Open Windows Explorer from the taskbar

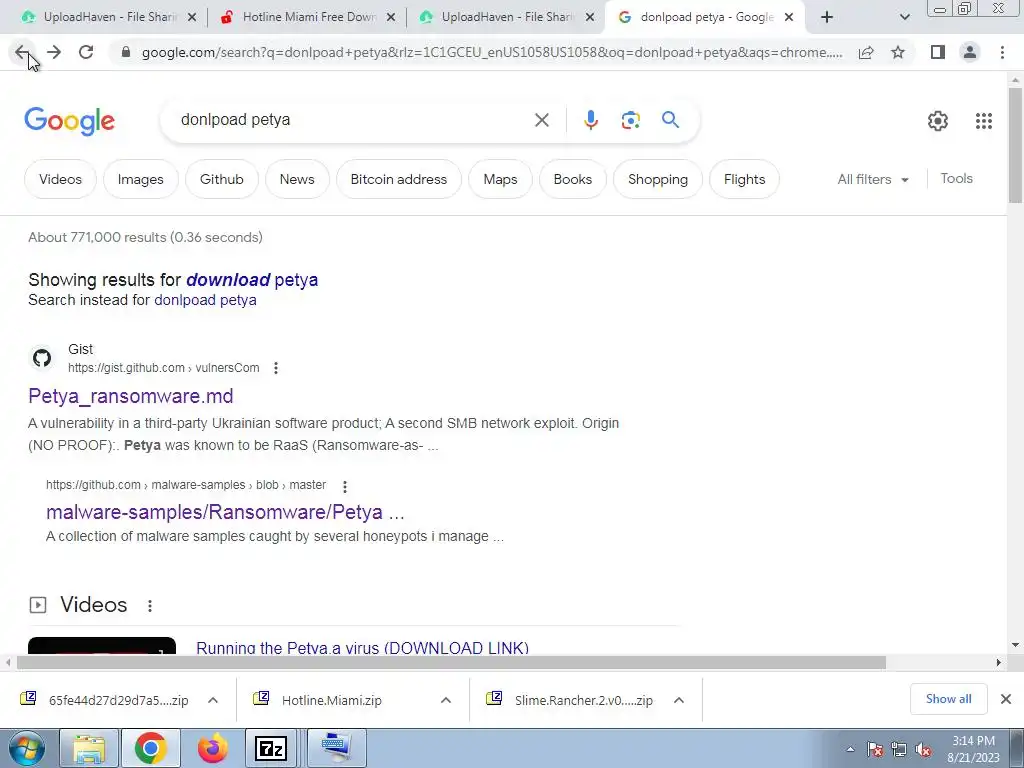pos(89,748)
